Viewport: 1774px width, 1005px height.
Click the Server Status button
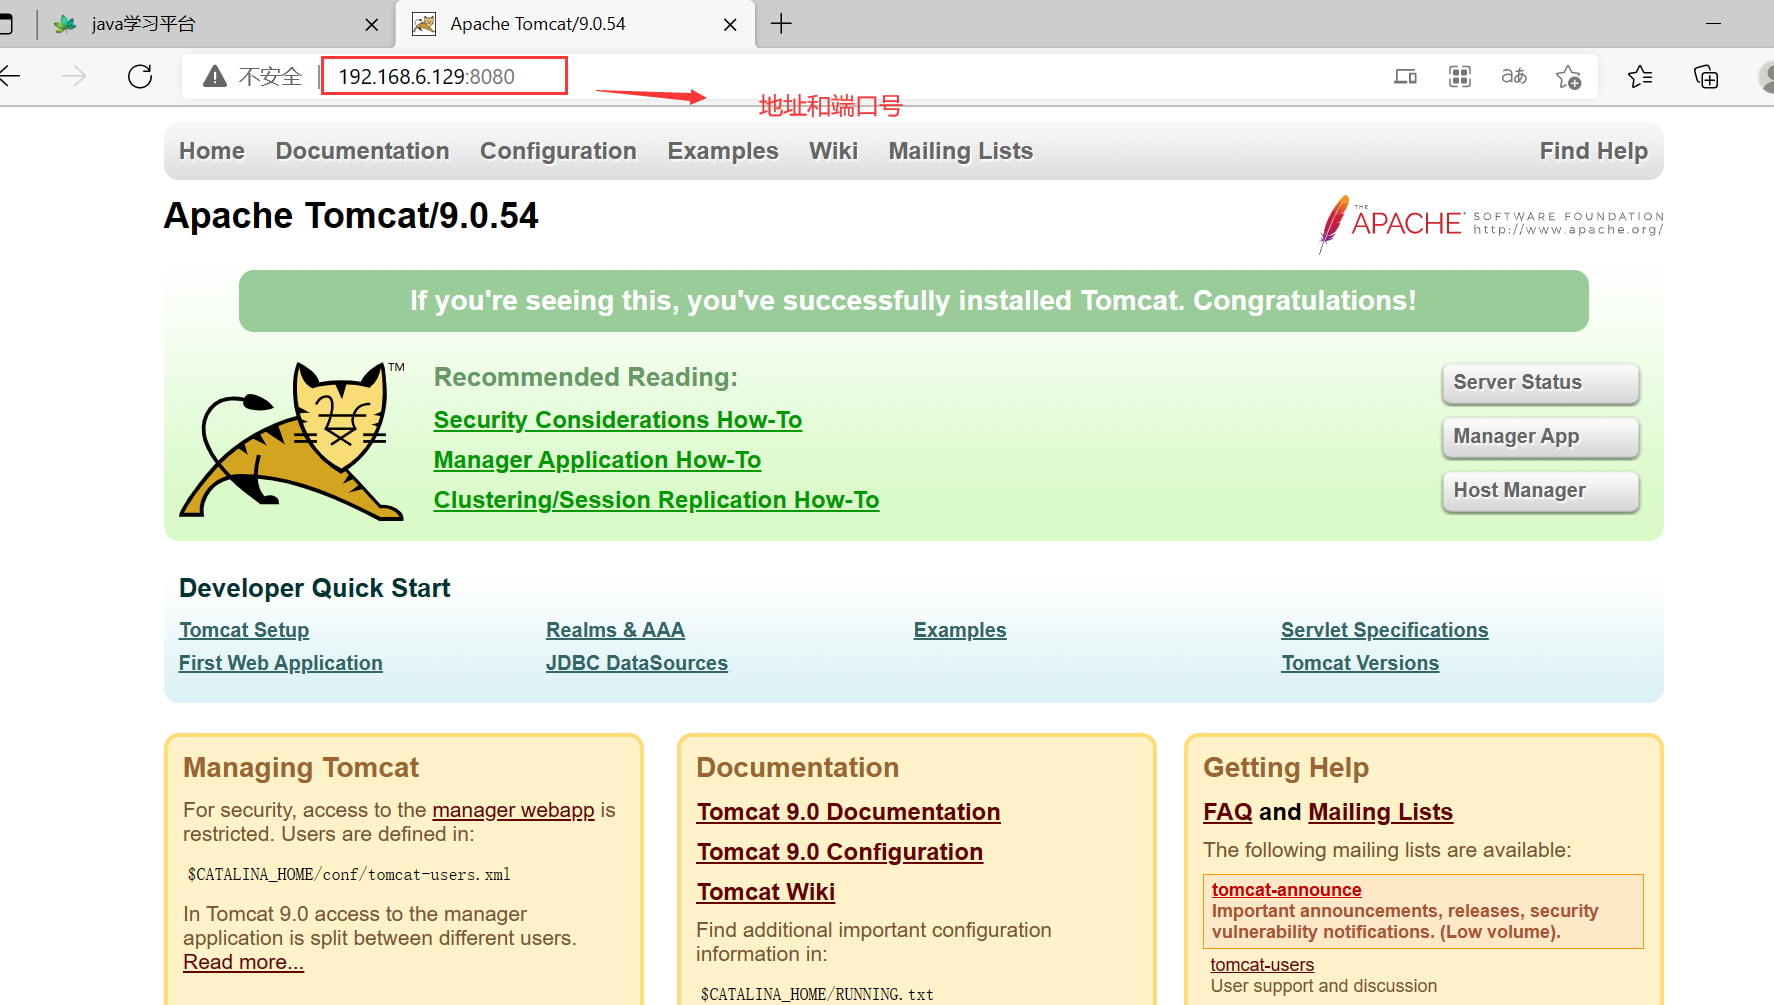point(1540,383)
